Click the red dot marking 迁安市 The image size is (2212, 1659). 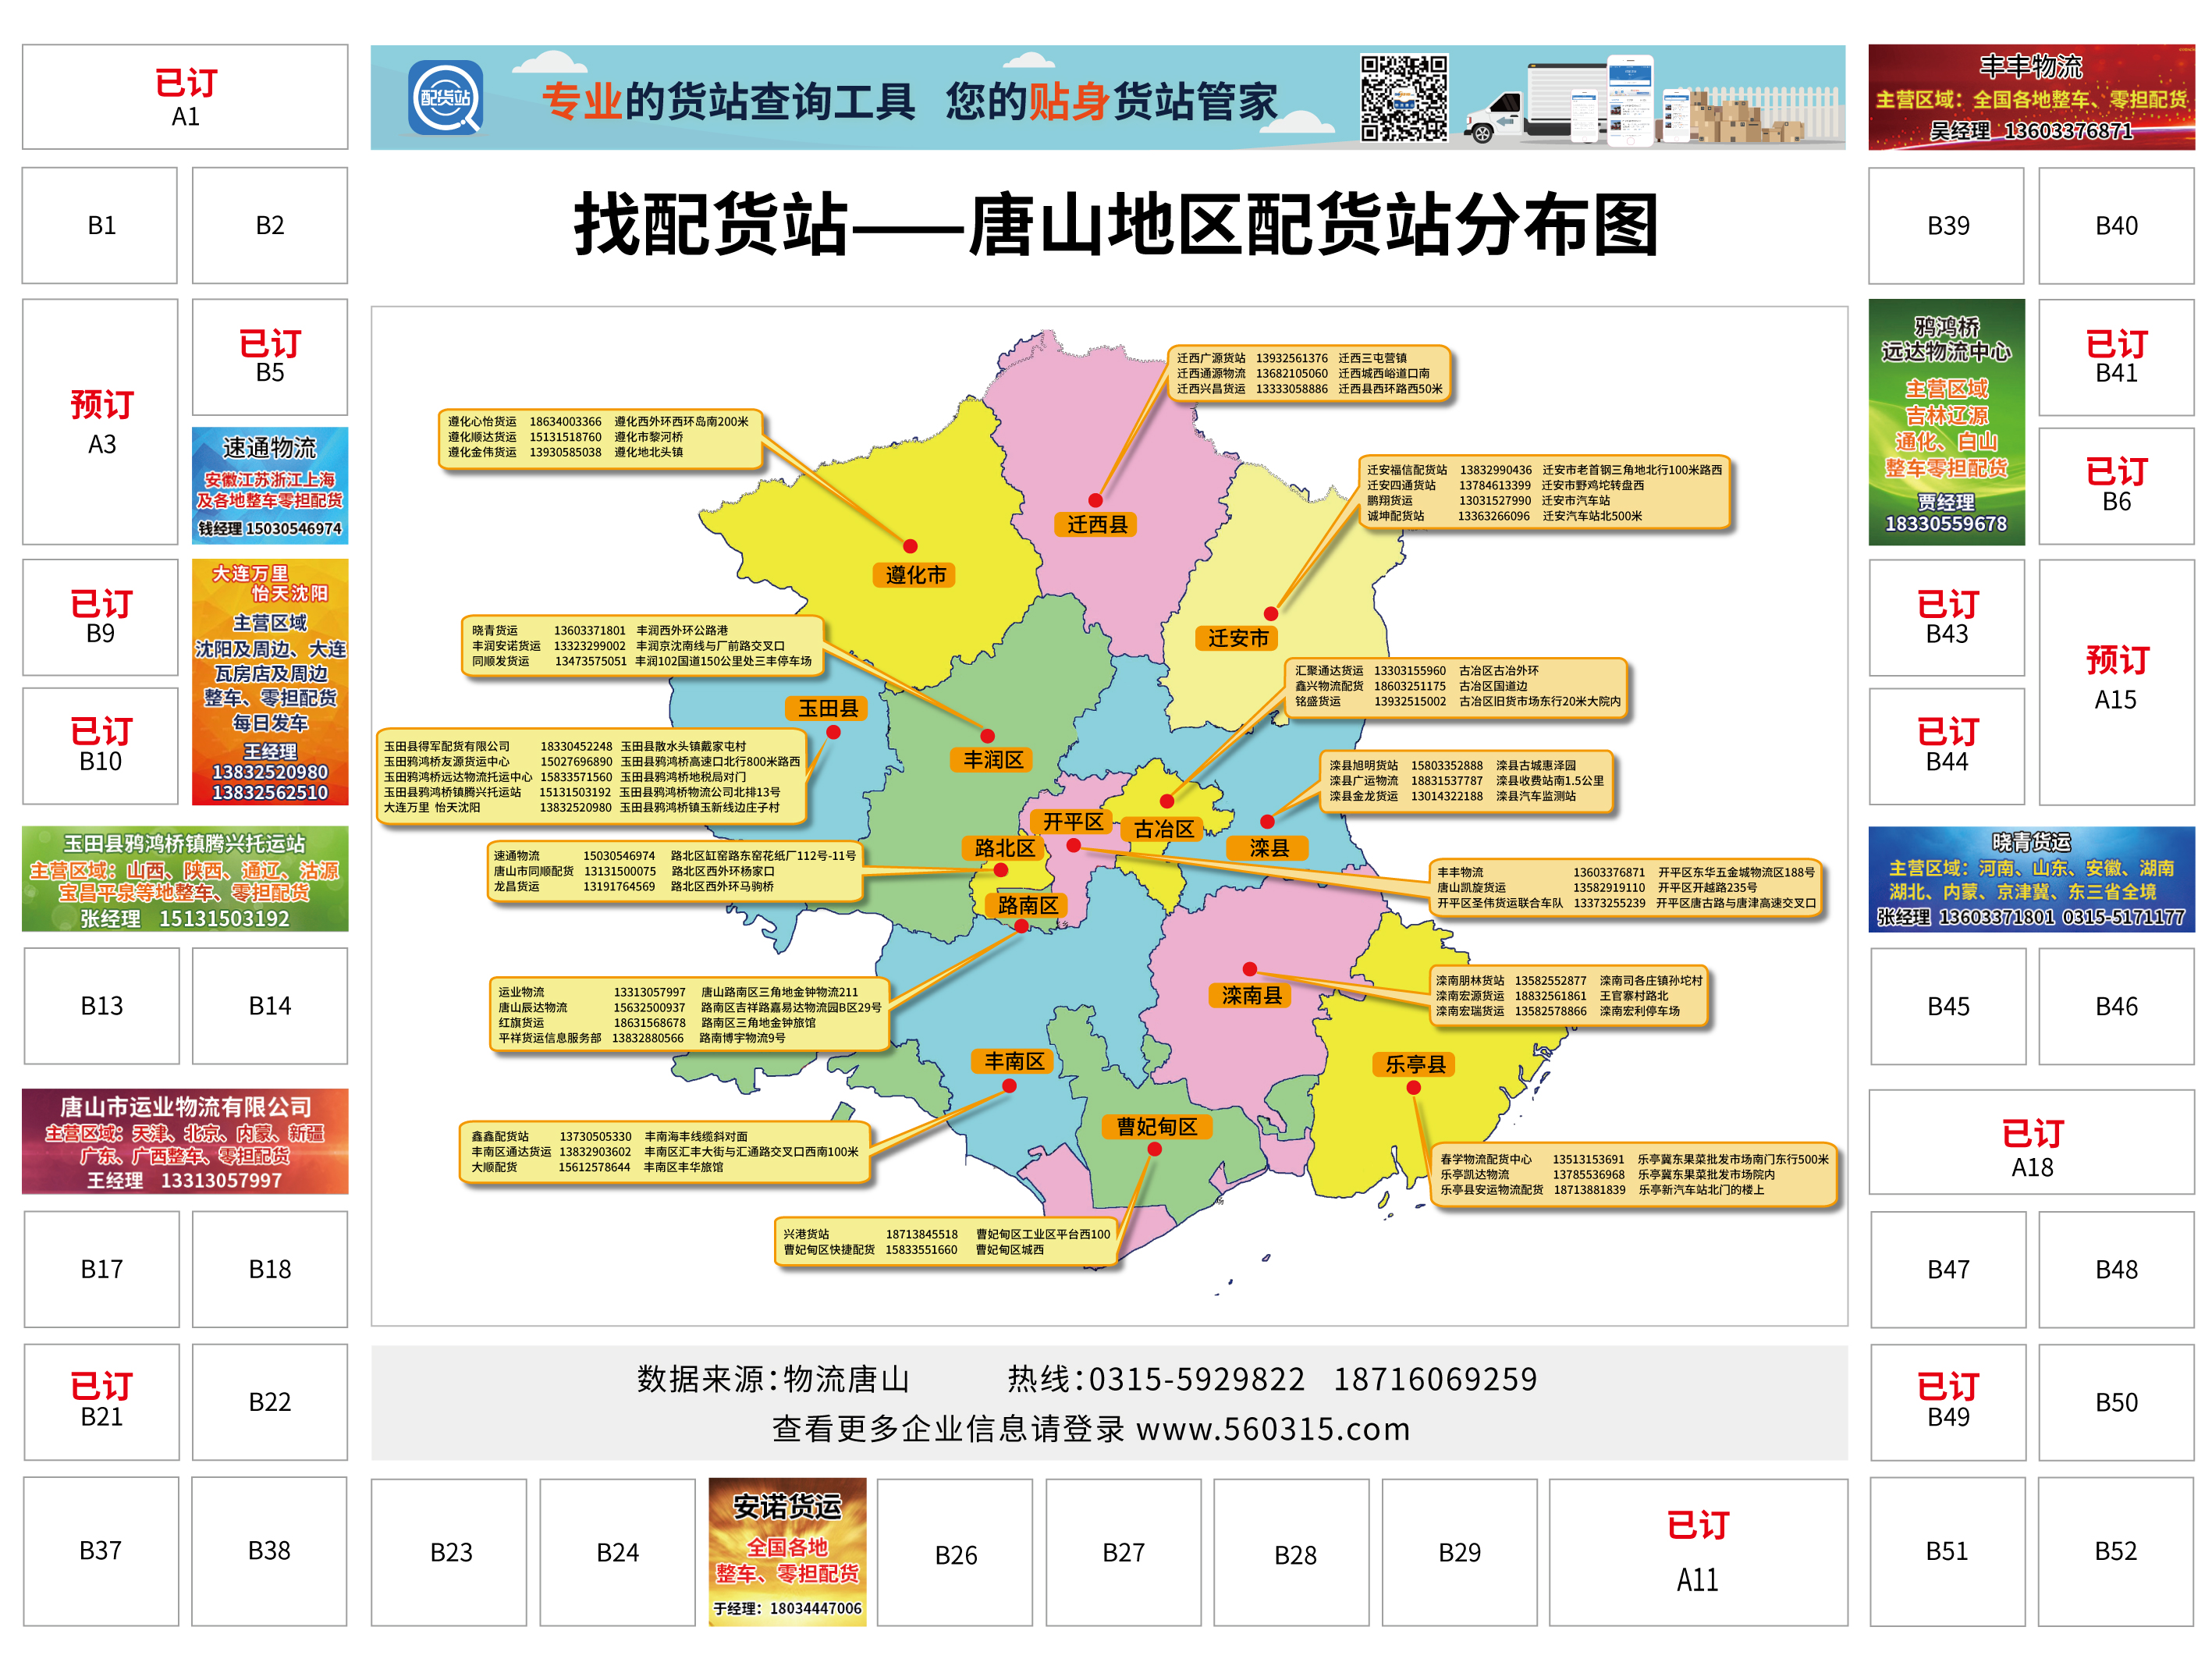[1270, 614]
